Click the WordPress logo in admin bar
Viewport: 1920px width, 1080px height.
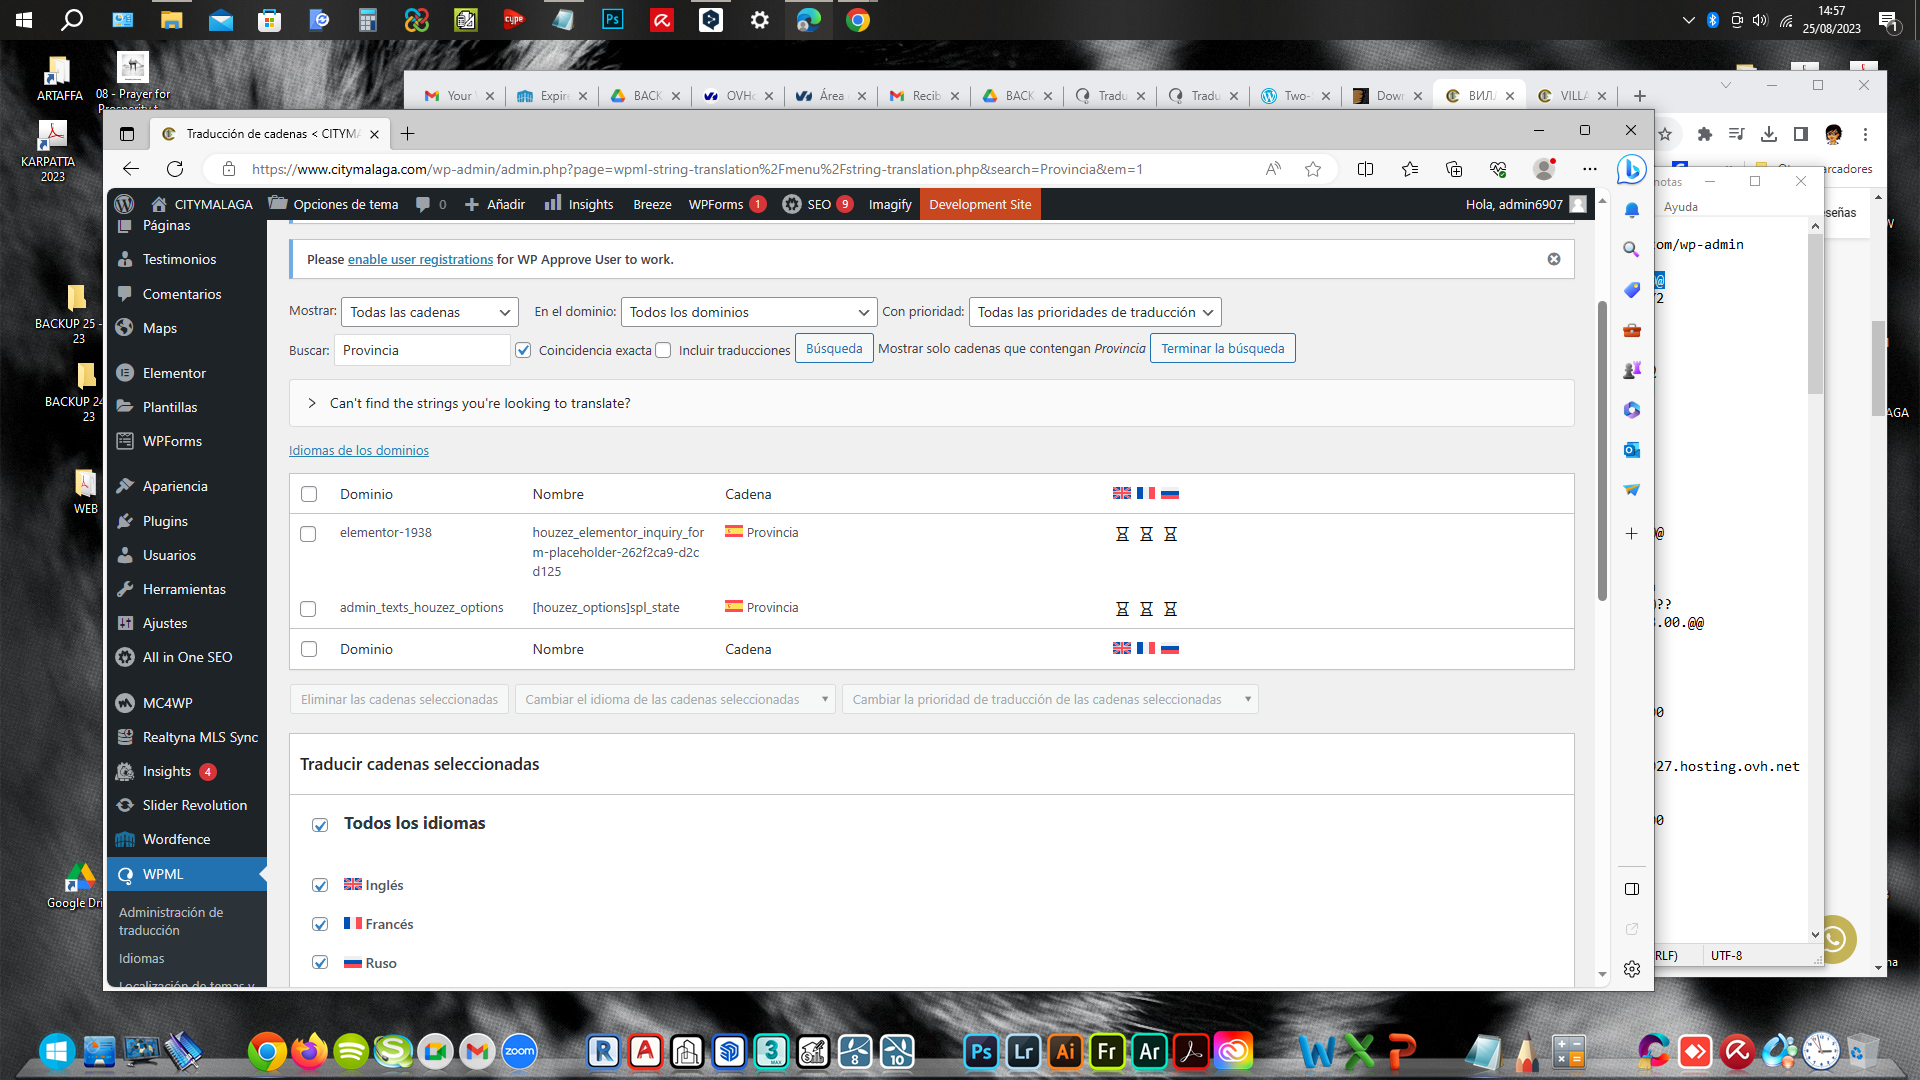124,204
